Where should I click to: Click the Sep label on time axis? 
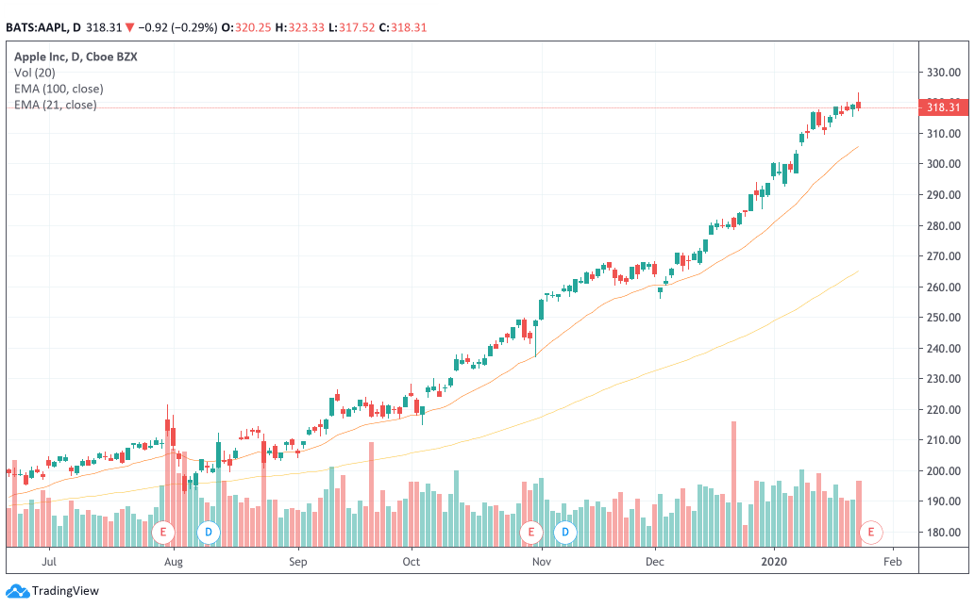tap(298, 562)
